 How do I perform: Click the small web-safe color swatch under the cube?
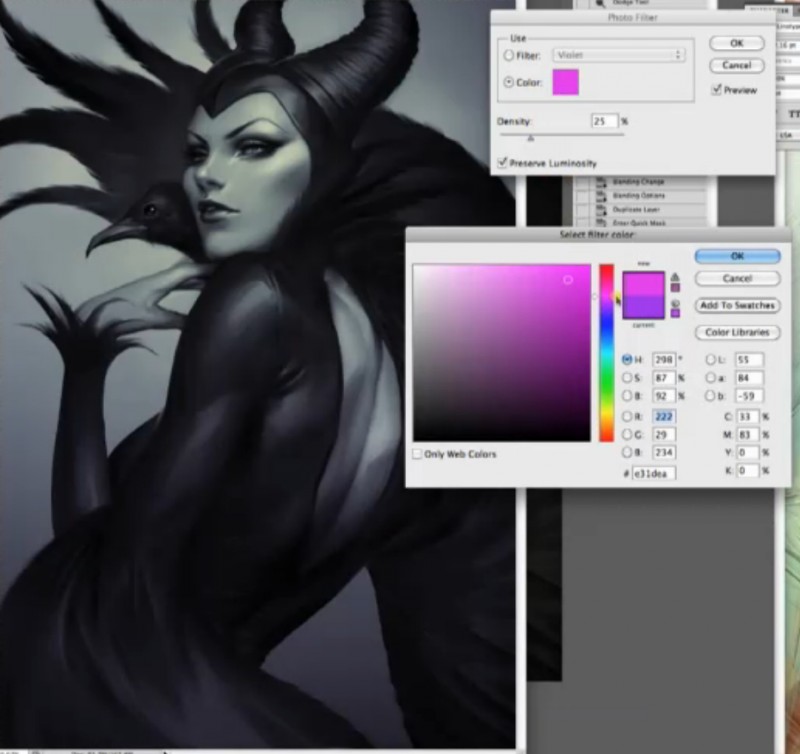tap(675, 313)
